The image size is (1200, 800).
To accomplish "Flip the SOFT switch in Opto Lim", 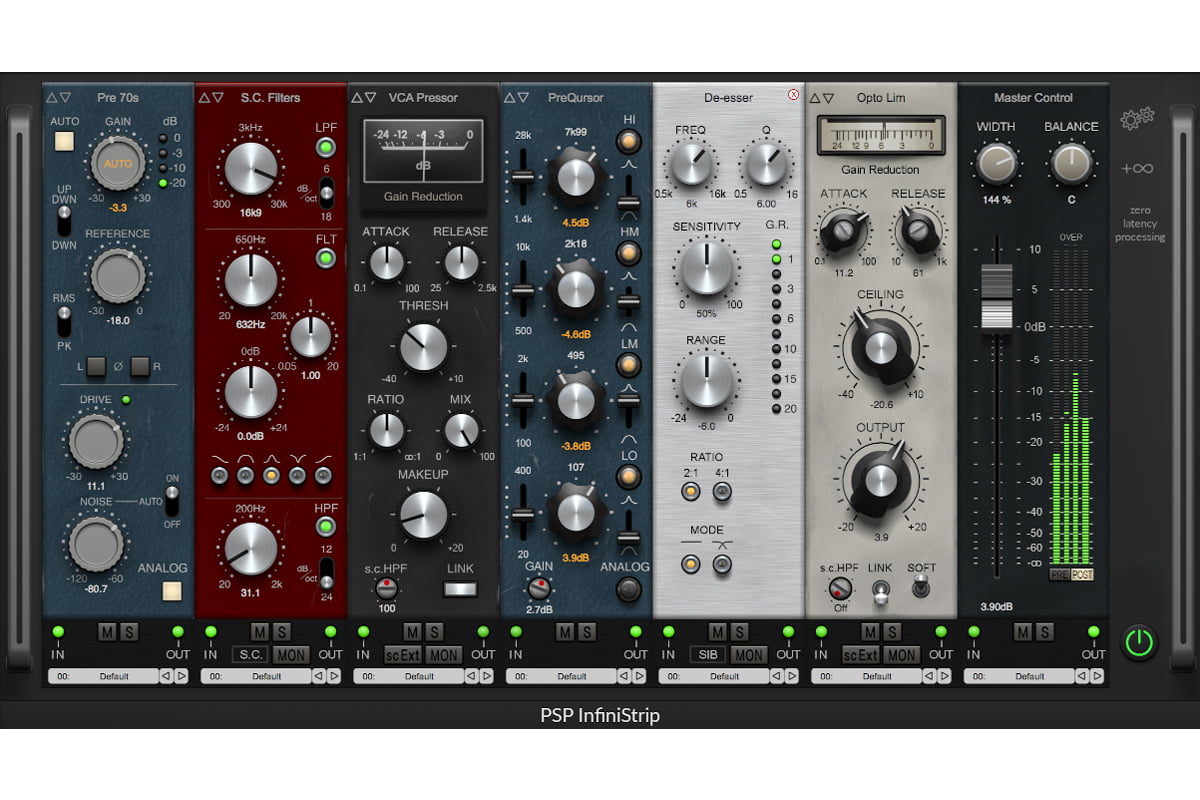I will point(921,587).
